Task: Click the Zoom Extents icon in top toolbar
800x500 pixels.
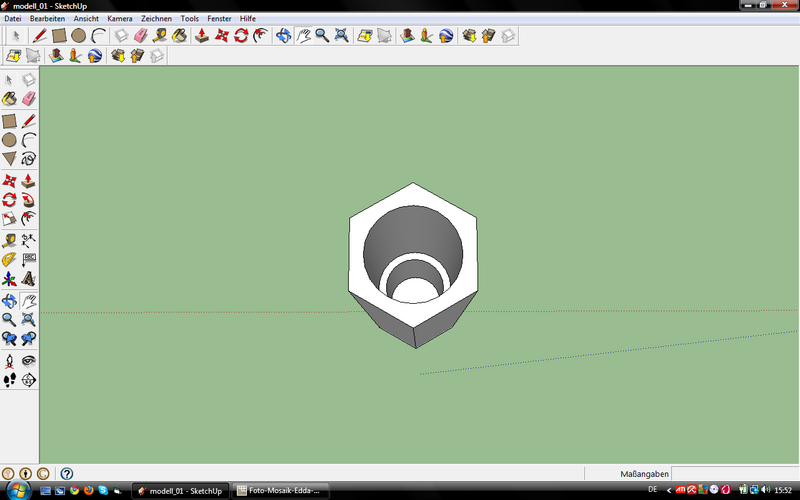Action: point(342,36)
